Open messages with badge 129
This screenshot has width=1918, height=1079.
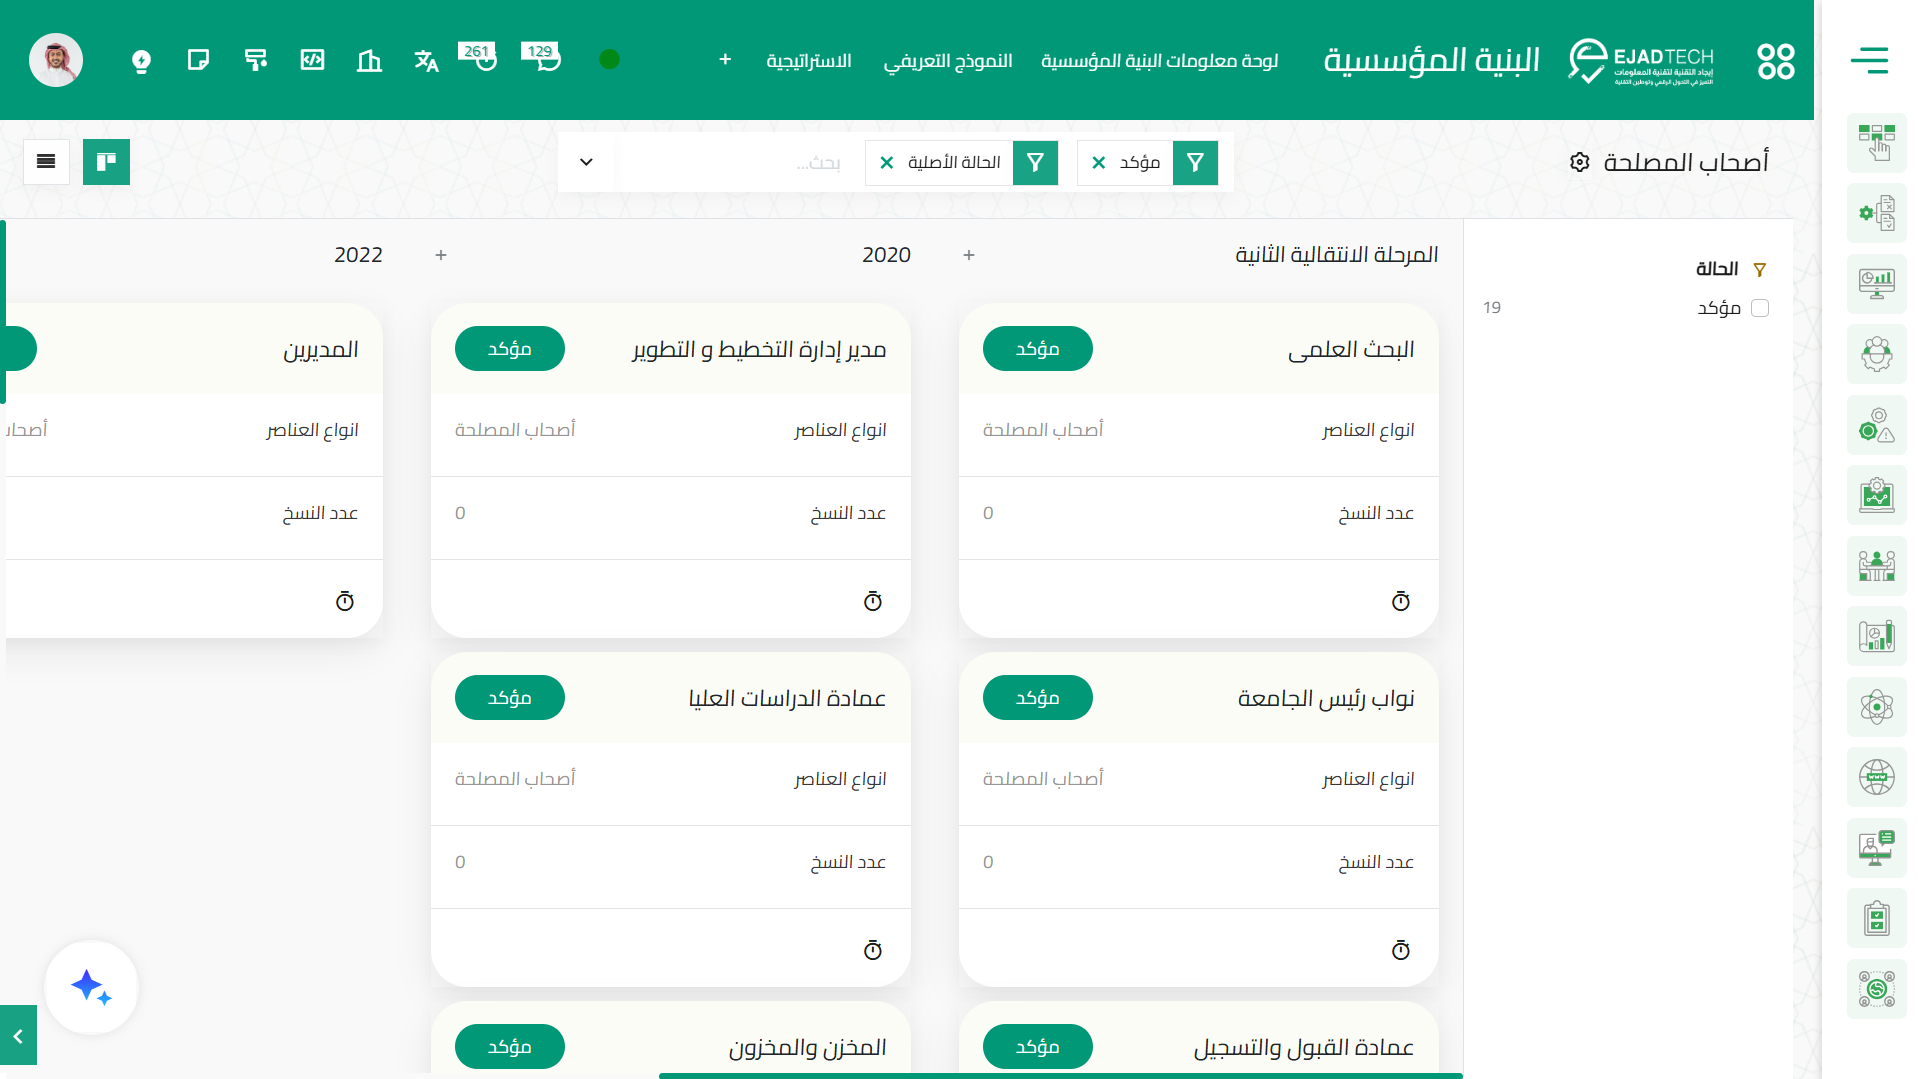(541, 57)
